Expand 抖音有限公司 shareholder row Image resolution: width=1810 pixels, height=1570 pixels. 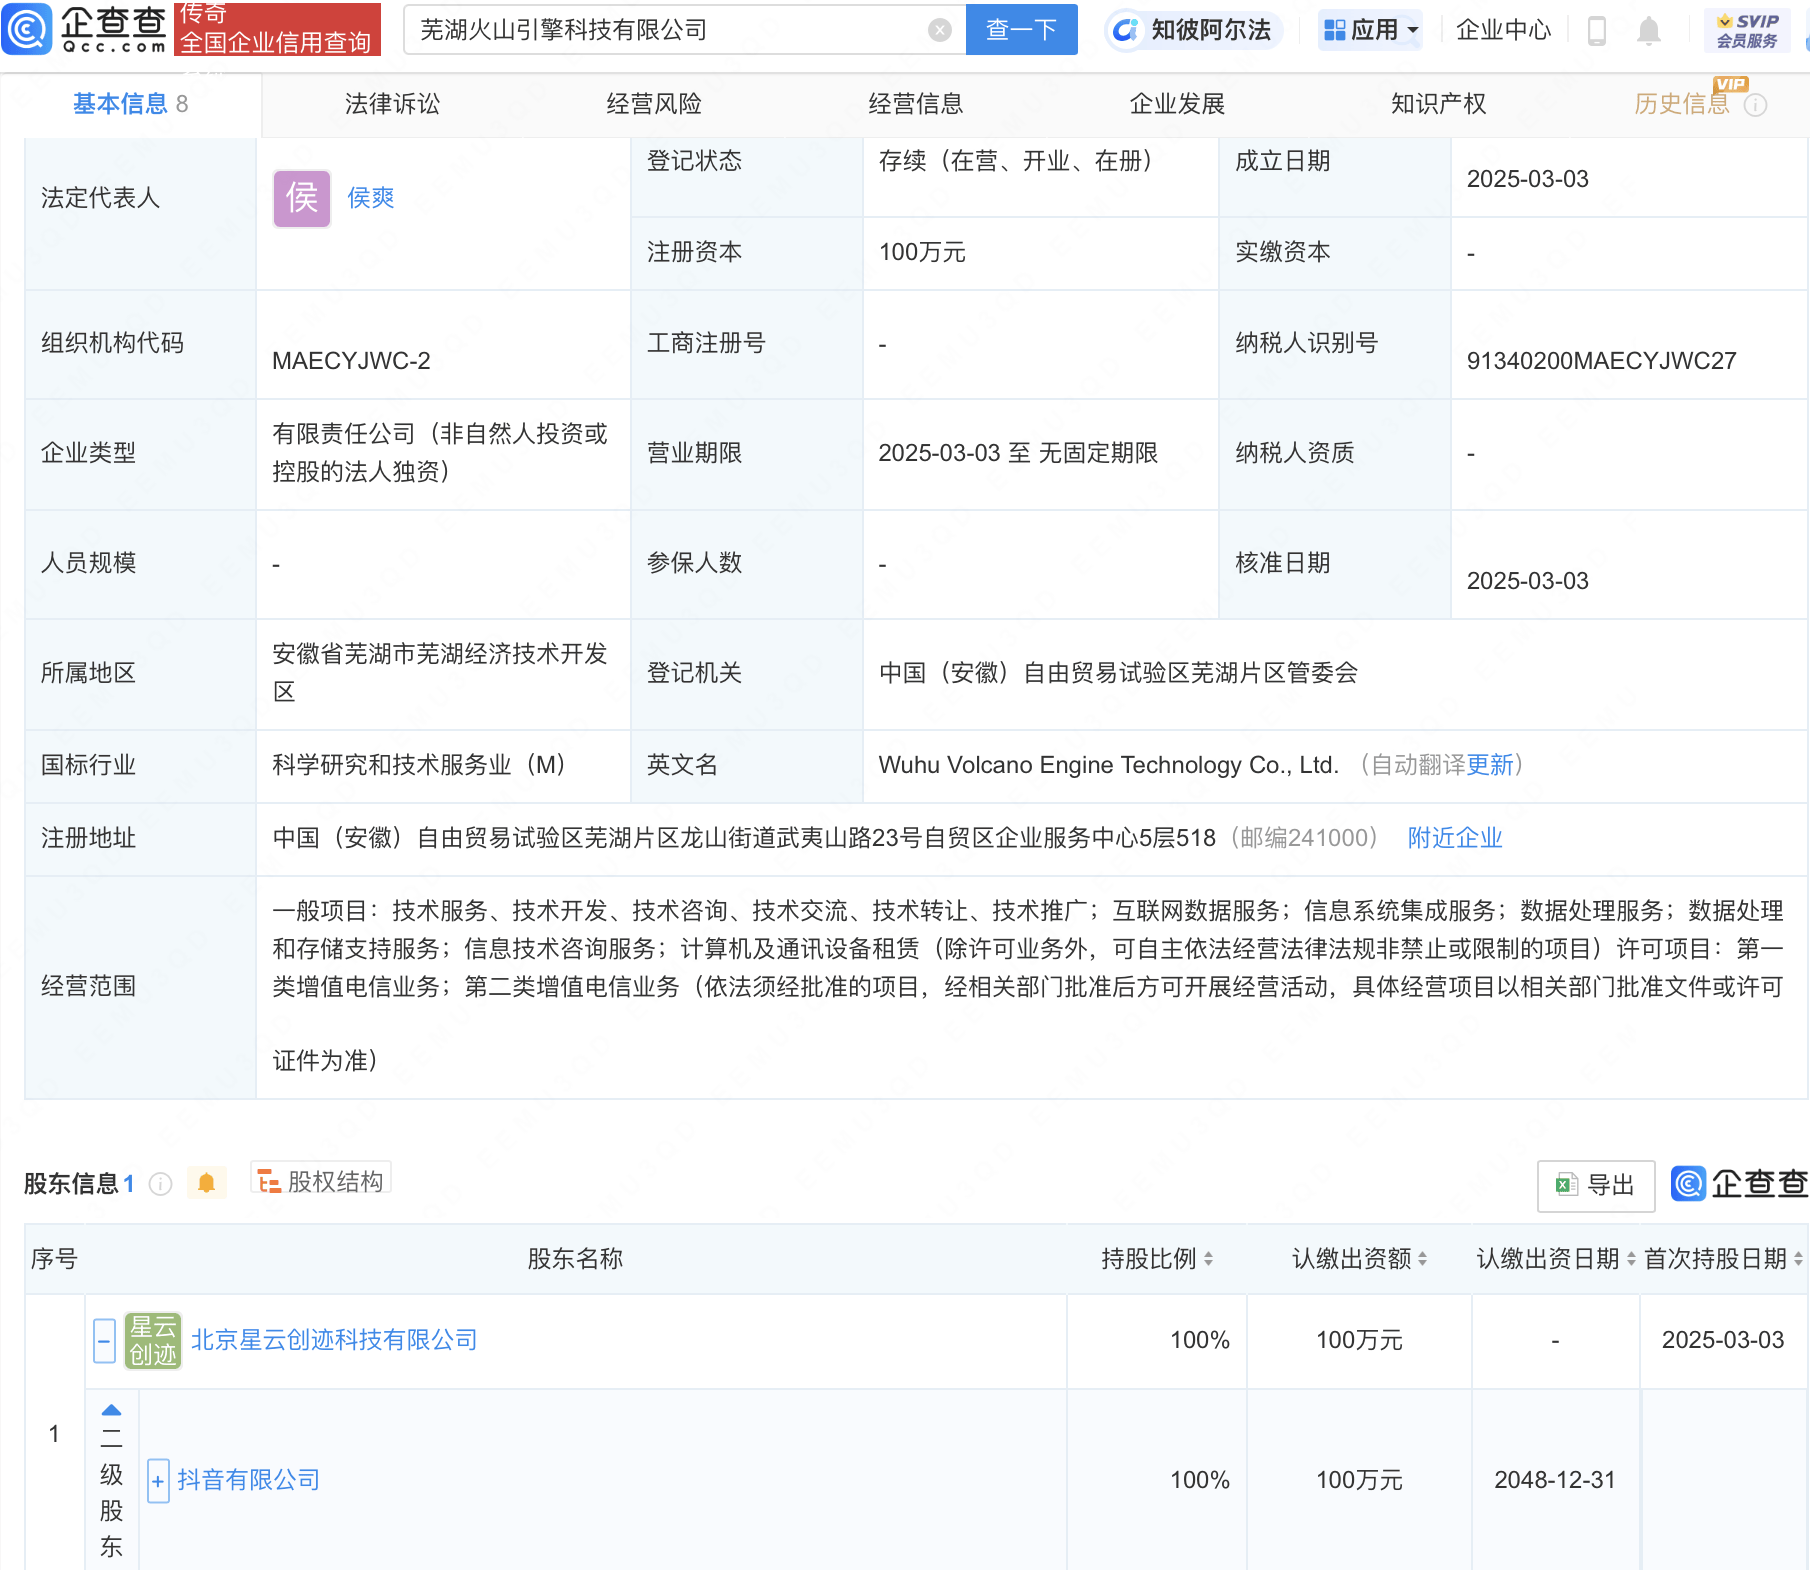click(158, 1481)
